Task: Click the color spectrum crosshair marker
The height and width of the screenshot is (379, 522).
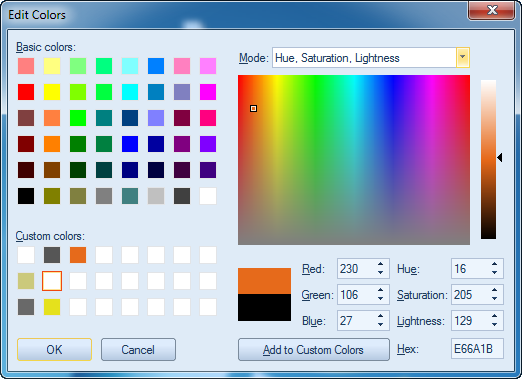Action: pyautogui.click(x=253, y=108)
